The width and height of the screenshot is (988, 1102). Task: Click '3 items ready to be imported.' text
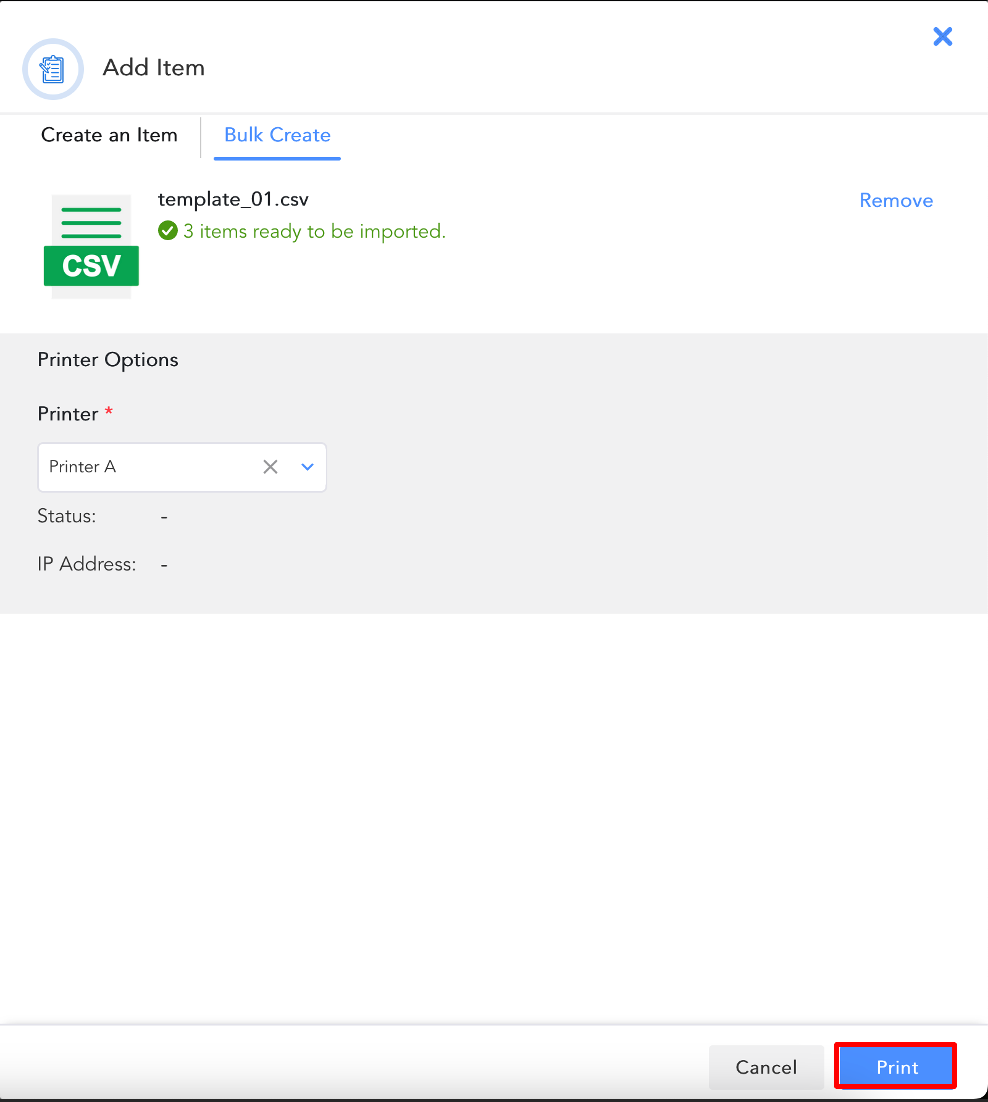(x=315, y=231)
